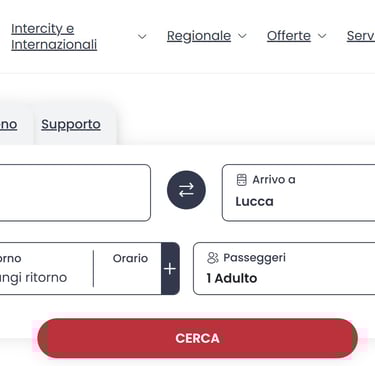Image resolution: width=375 pixels, height=366 pixels.
Task: Click the Orario time field
Action: pos(128,269)
